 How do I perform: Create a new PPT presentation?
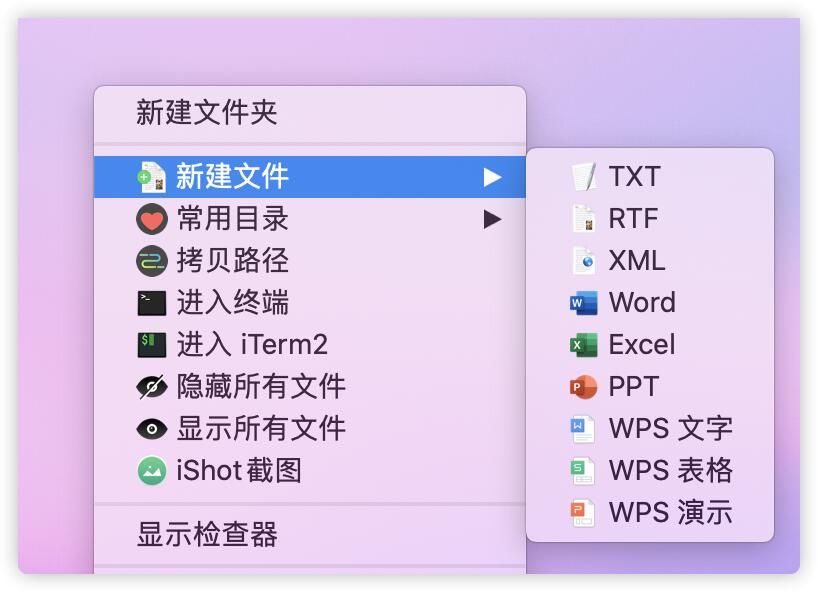tap(650, 387)
